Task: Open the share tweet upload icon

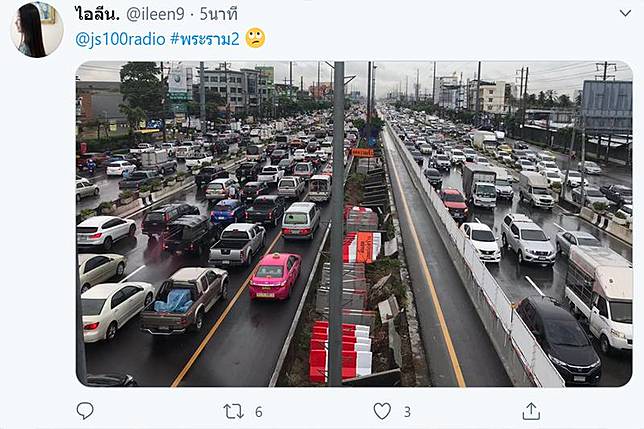Action: (531, 411)
